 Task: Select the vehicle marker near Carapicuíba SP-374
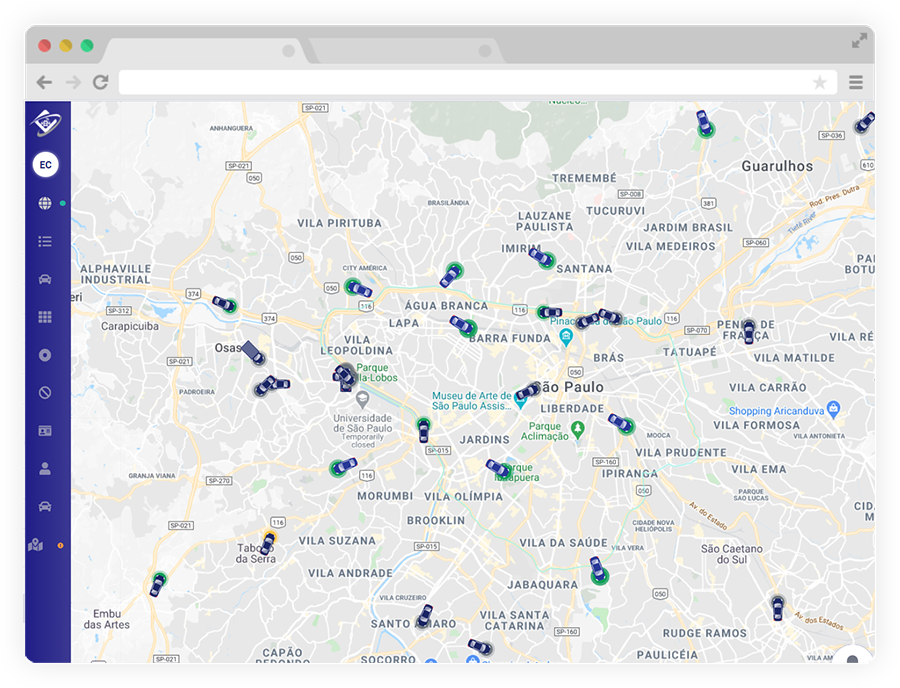pos(224,304)
